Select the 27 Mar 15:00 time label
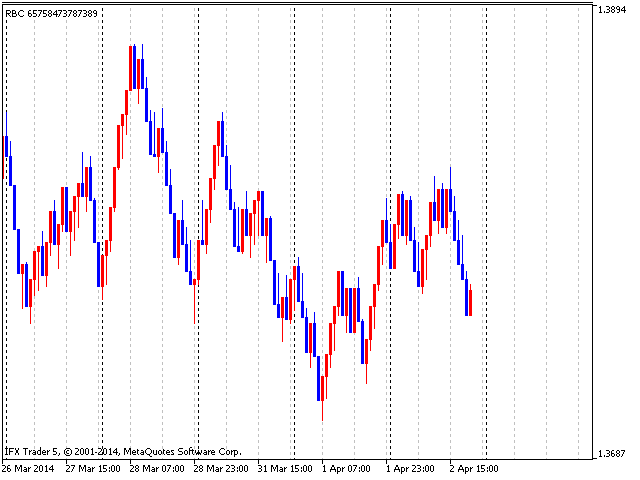 (x=93, y=468)
